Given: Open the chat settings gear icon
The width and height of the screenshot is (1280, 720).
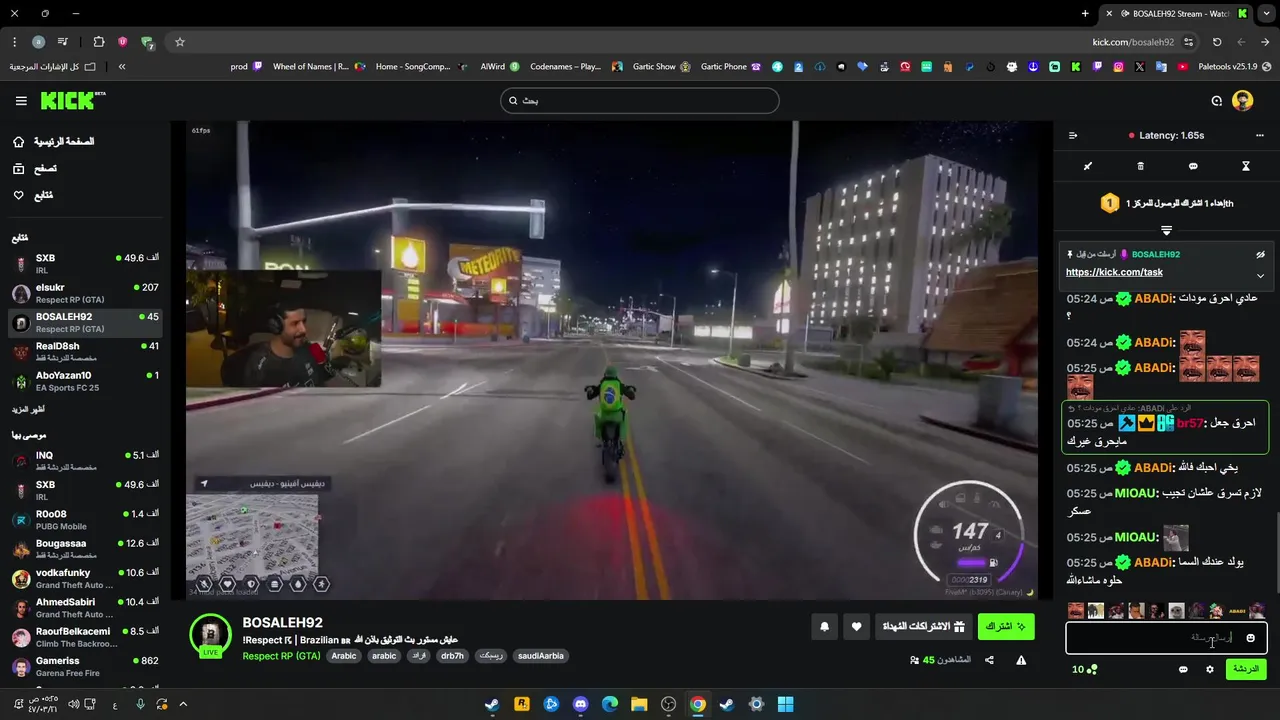Looking at the screenshot, I should 1209,669.
